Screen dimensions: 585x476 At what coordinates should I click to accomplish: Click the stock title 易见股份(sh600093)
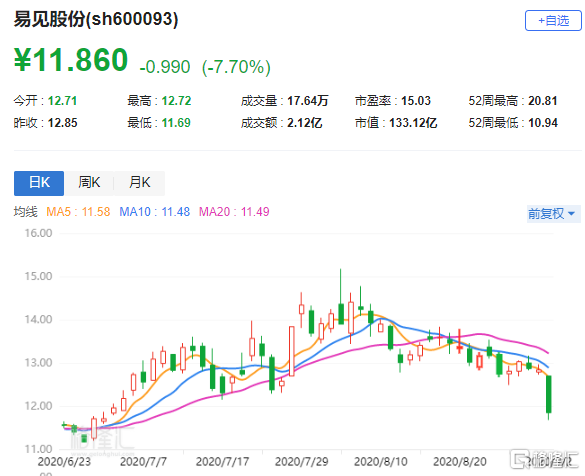click(x=96, y=19)
